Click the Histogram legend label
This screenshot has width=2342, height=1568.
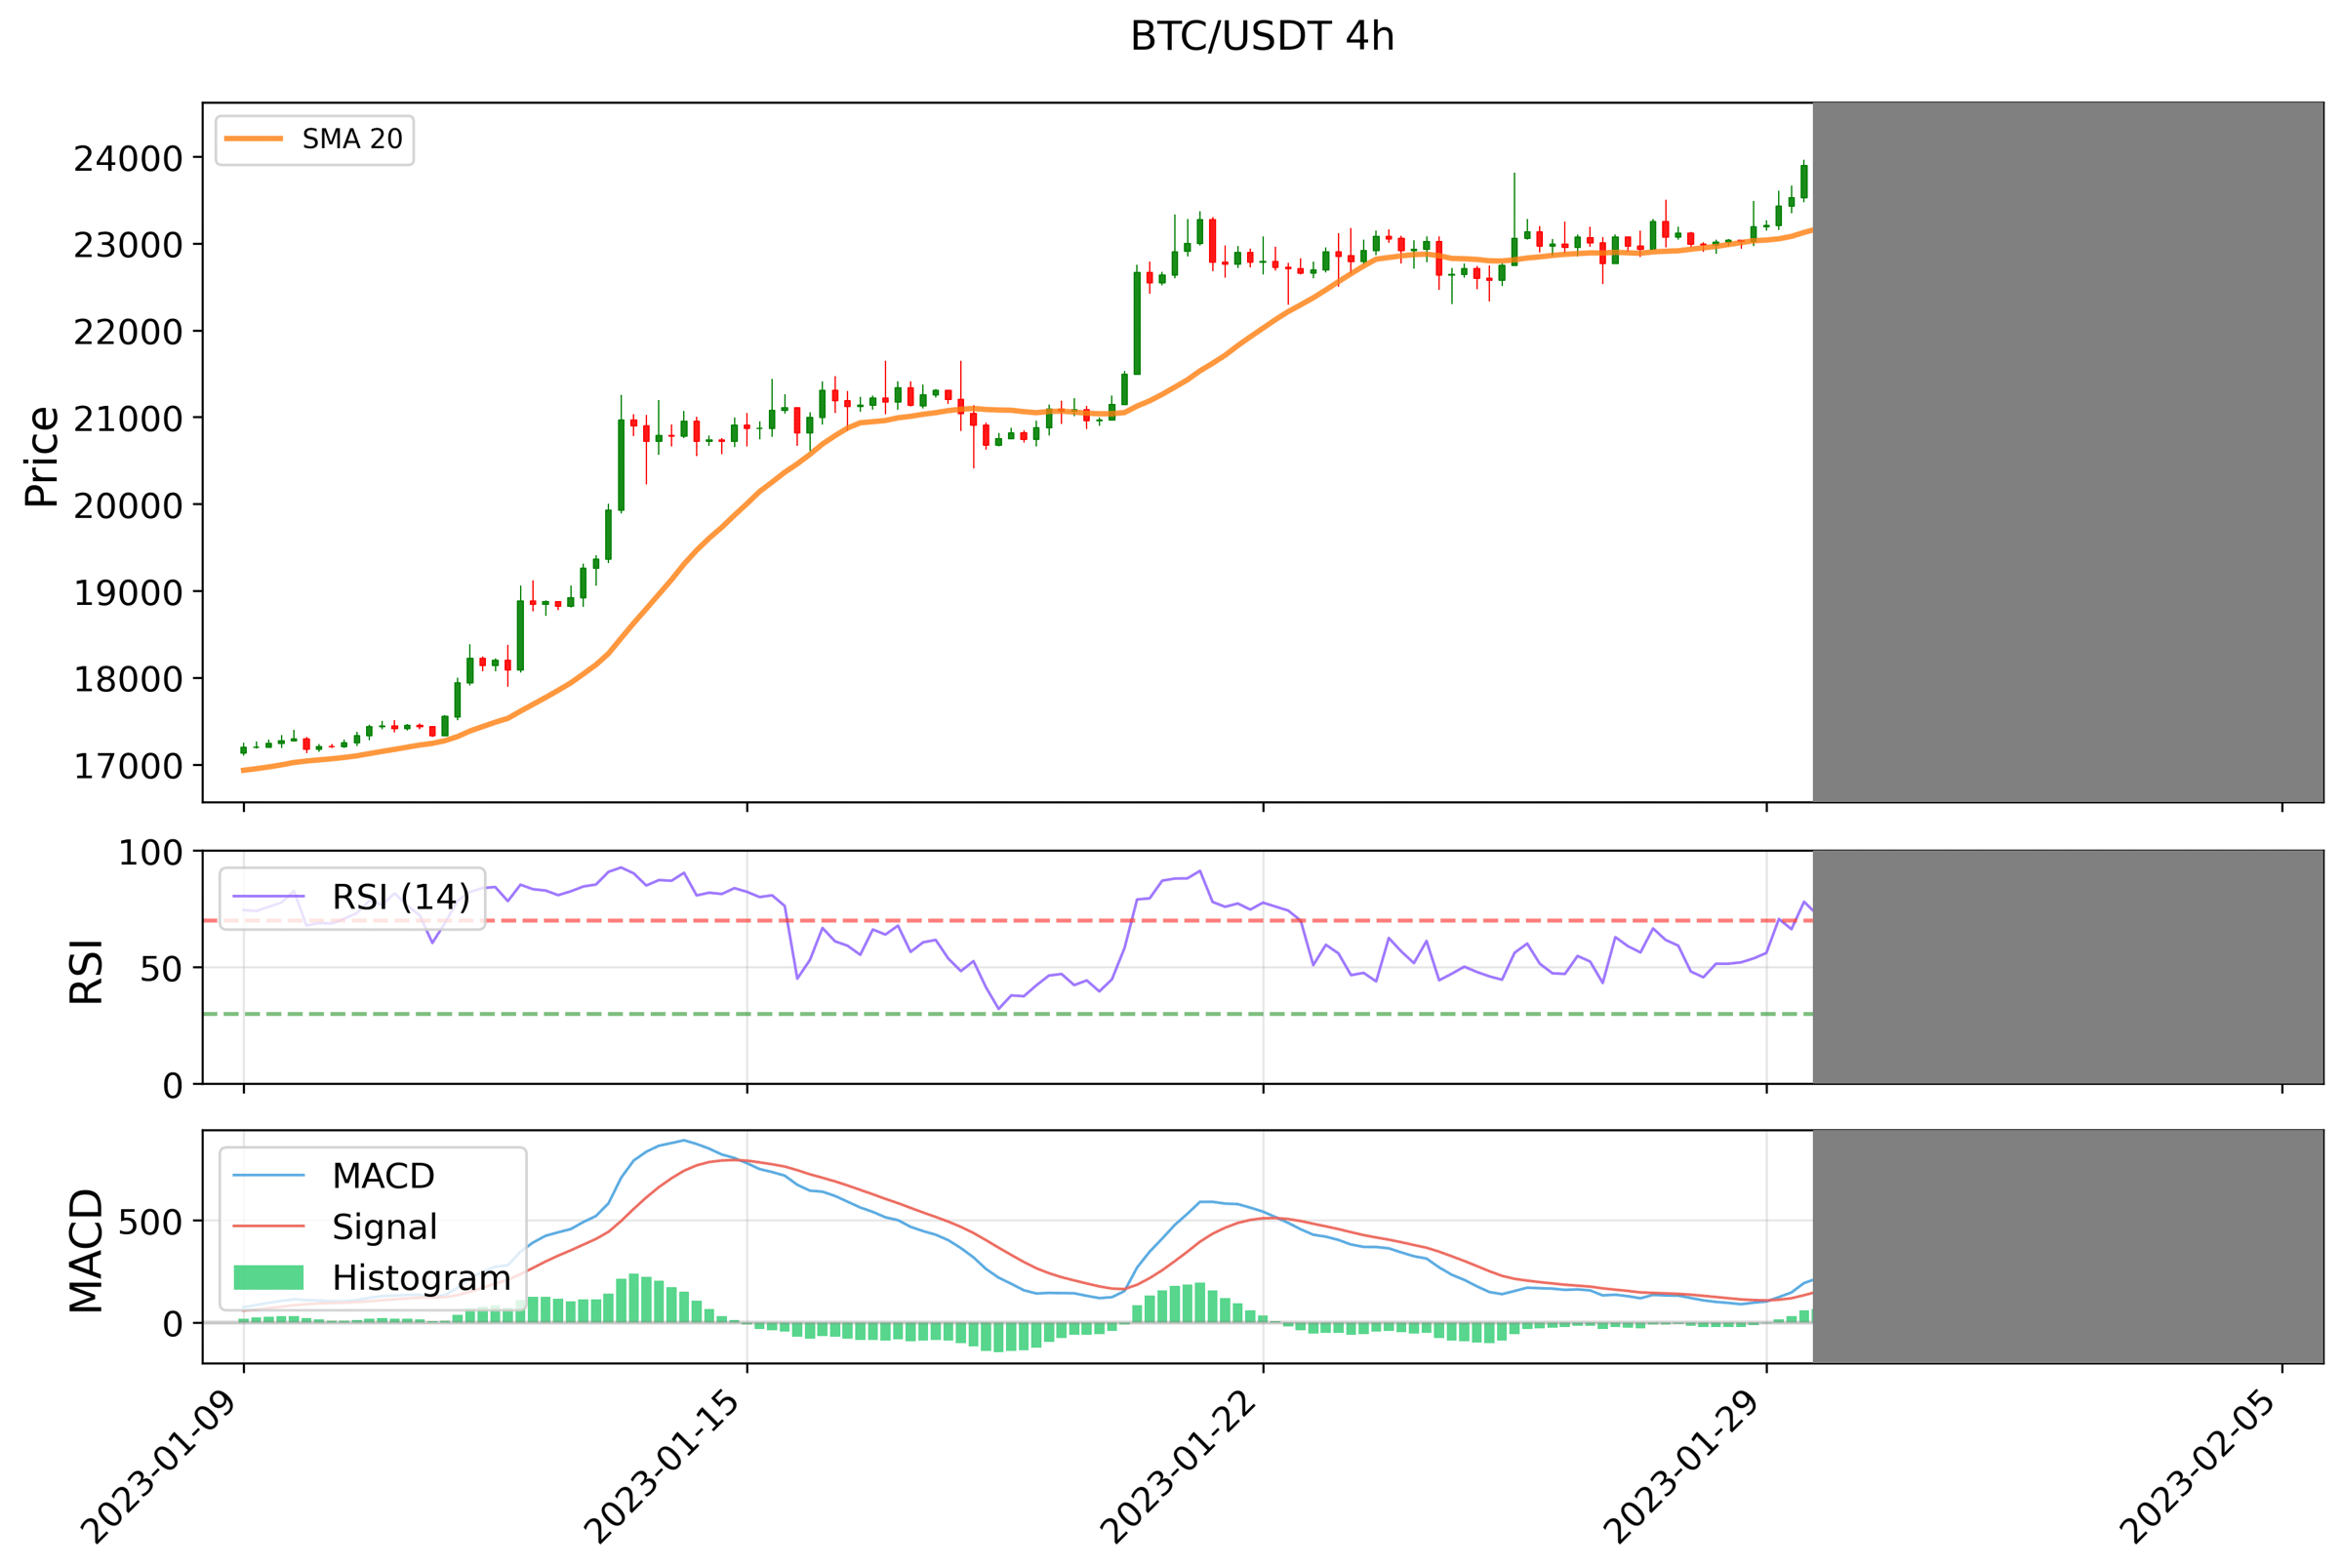coord(421,1278)
